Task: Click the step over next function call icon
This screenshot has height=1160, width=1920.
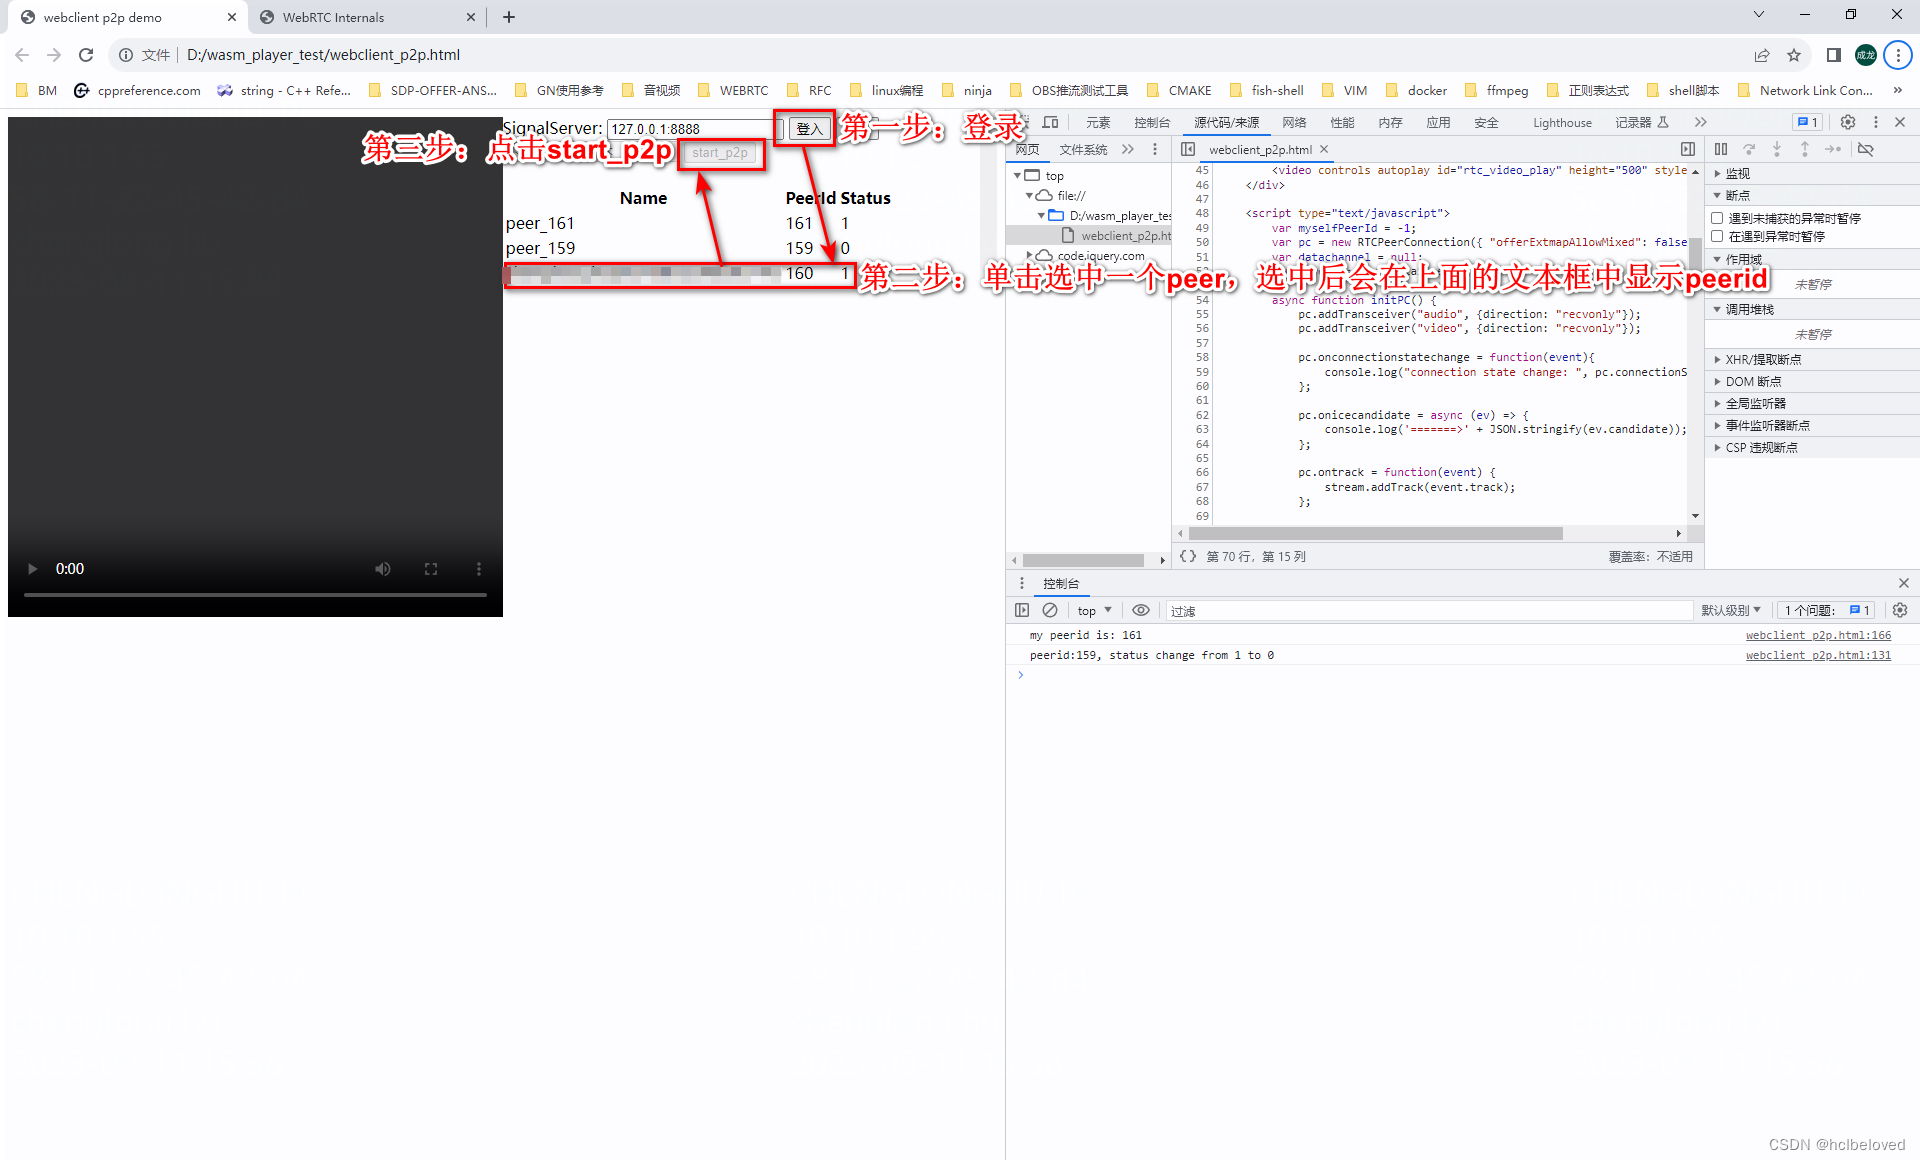Action: (1750, 148)
